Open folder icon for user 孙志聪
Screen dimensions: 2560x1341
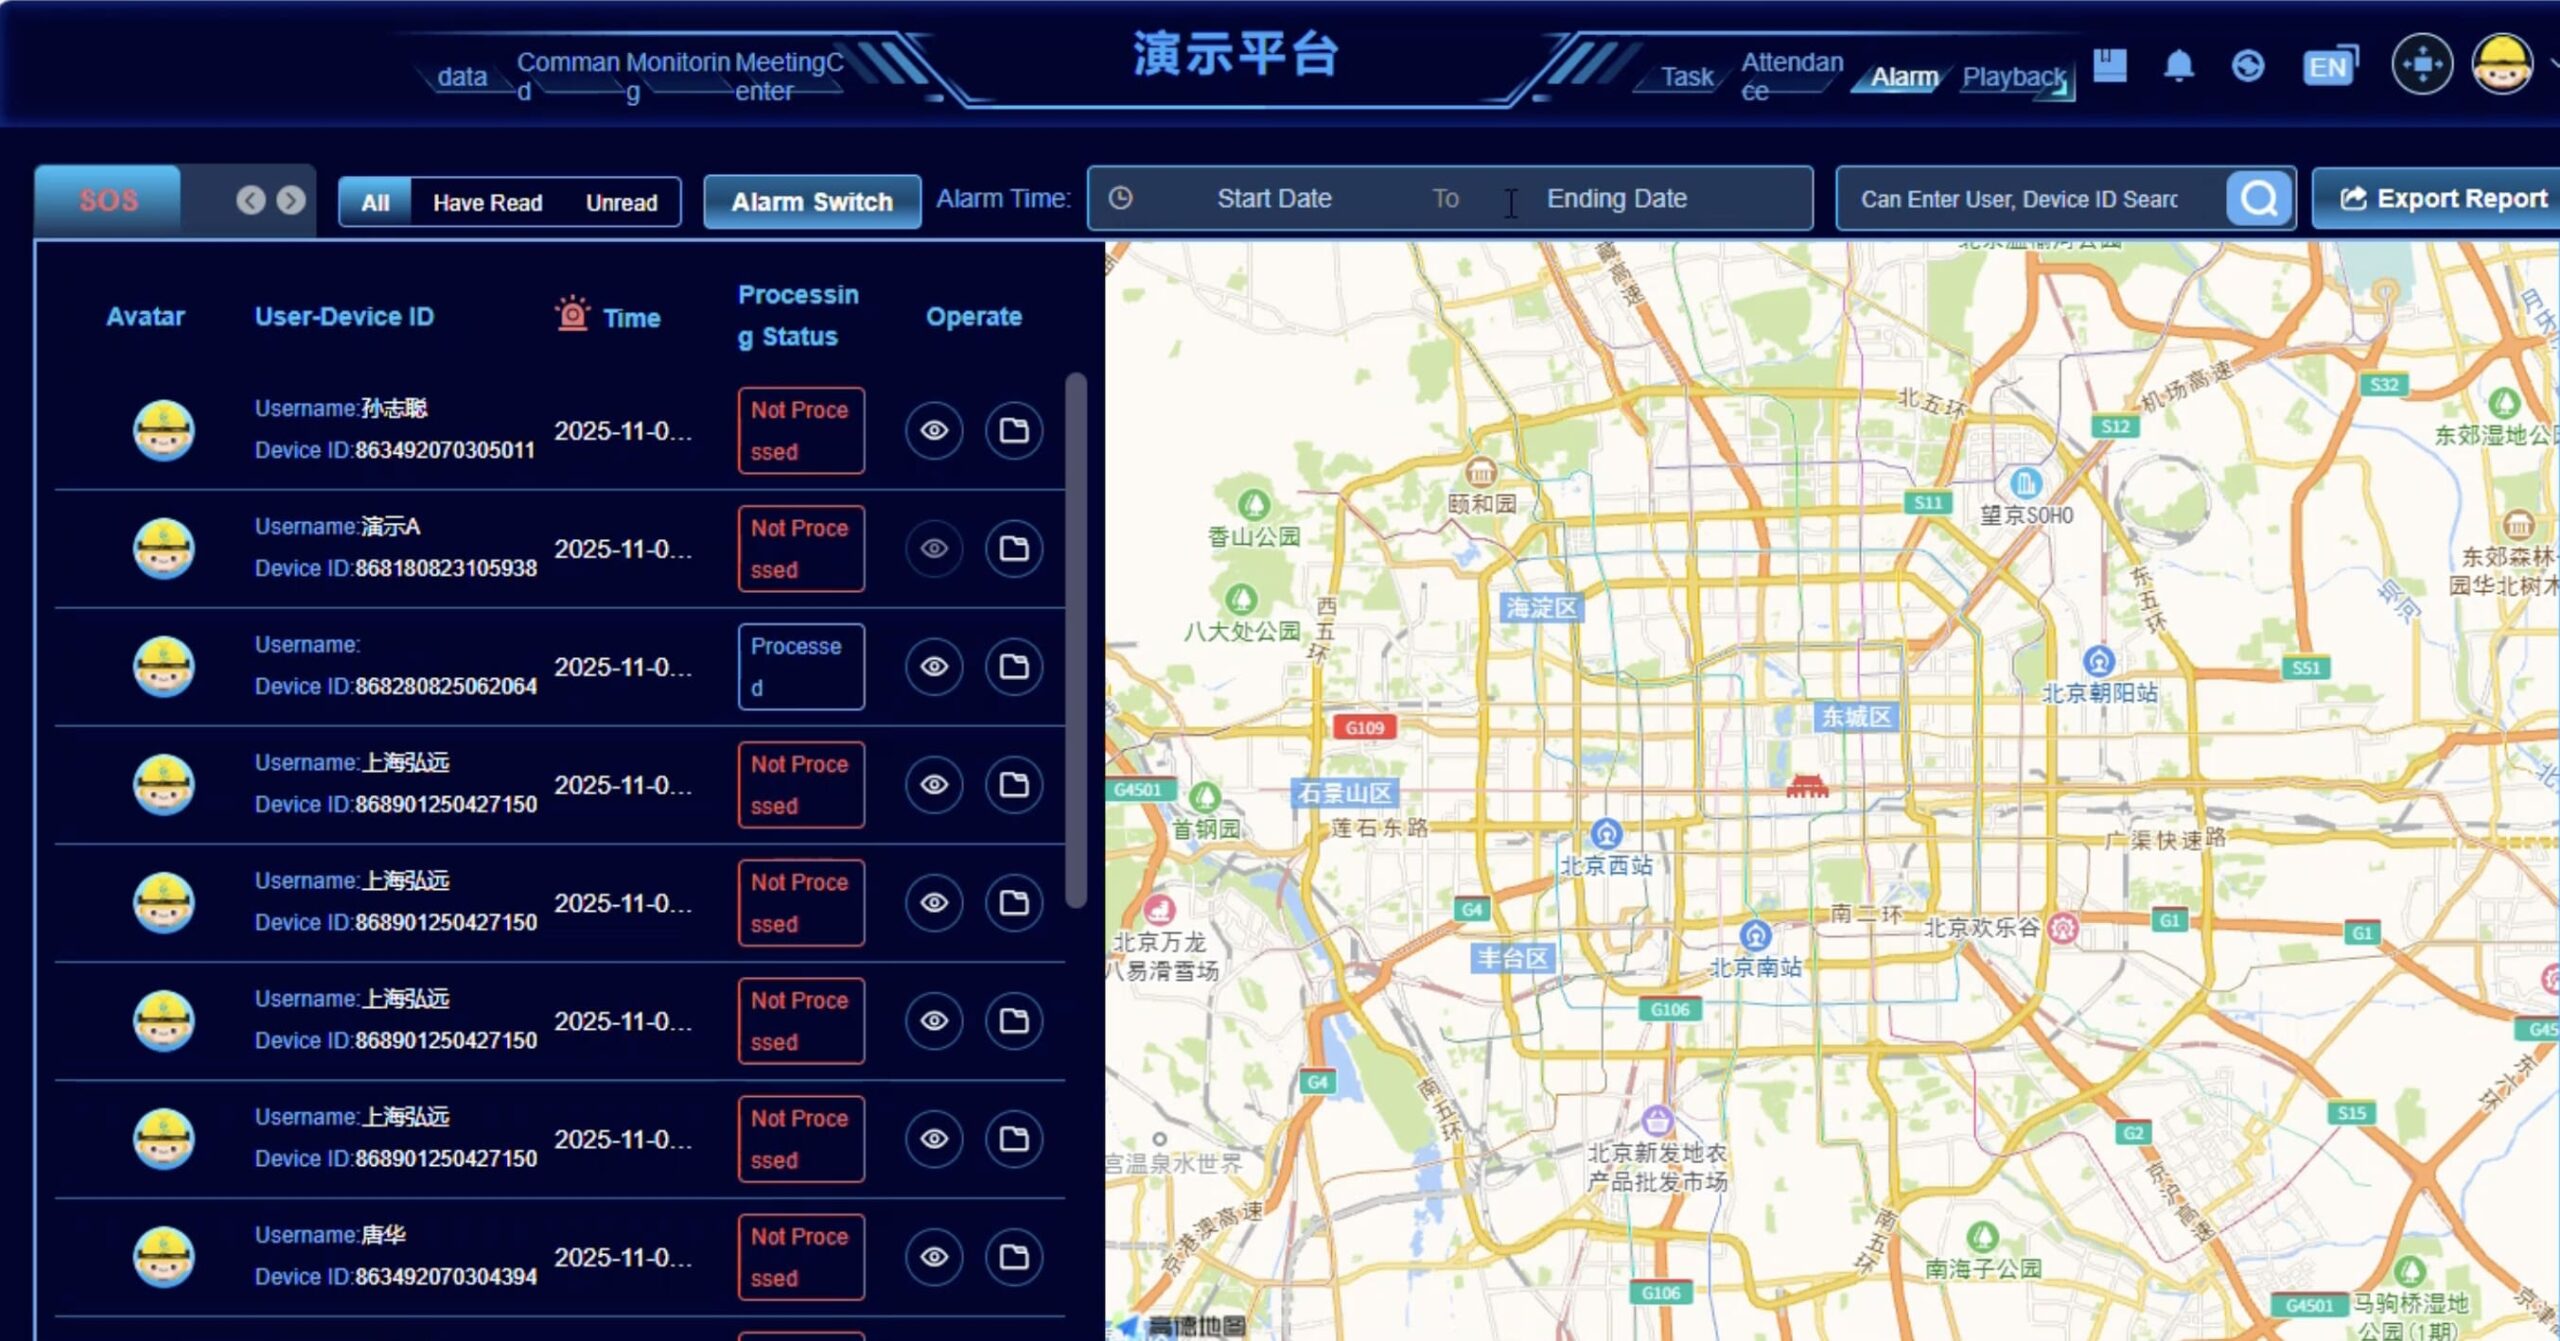tap(1014, 431)
